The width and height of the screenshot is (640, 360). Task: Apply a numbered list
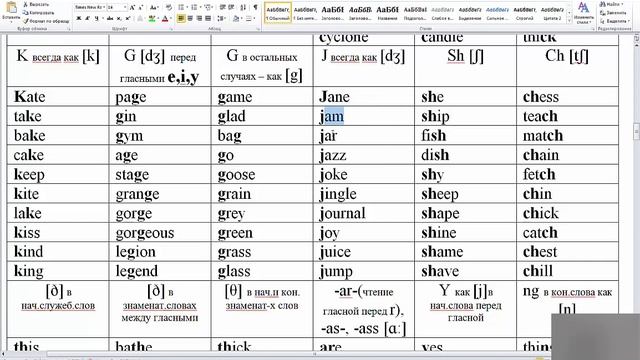[x=194, y=7]
